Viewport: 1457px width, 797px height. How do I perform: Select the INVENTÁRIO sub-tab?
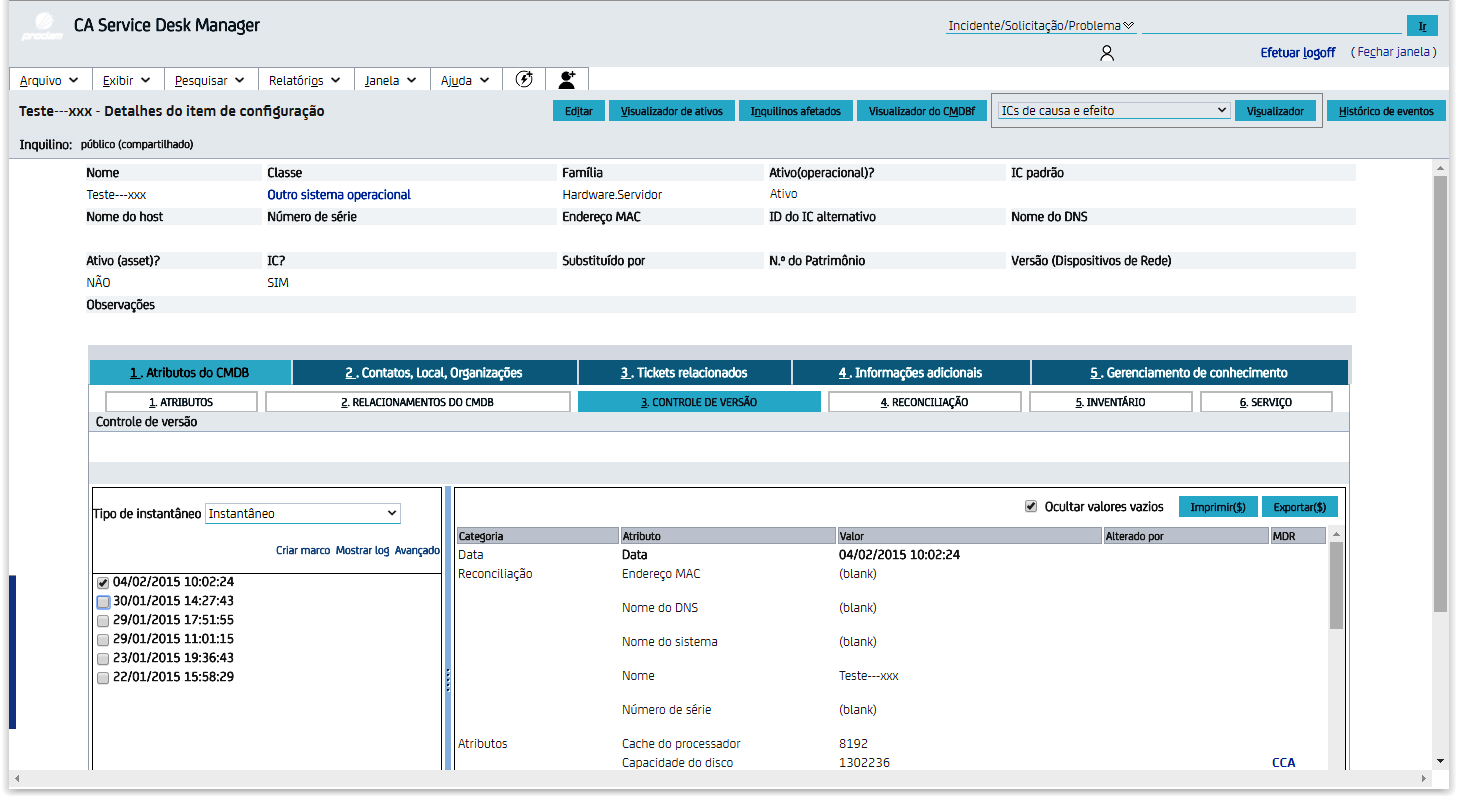pos(1111,402)
